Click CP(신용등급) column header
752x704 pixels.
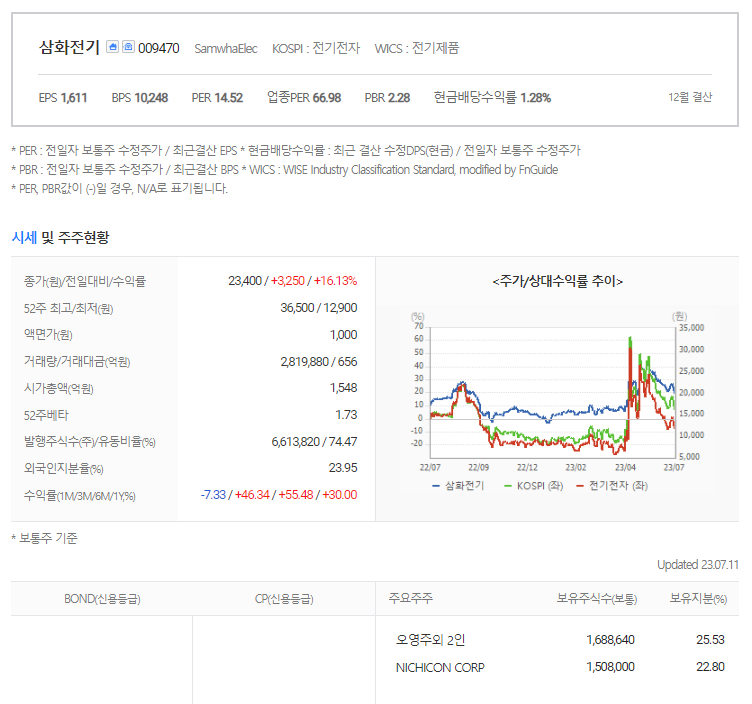(x=284, y=598)
